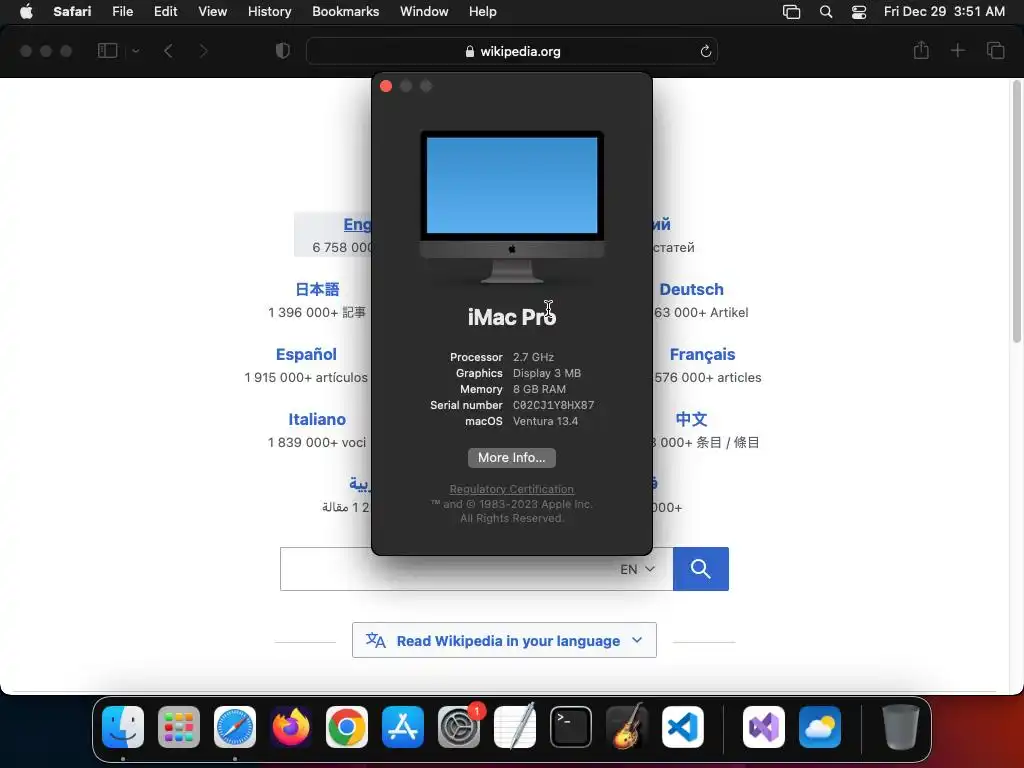Click the Ventura 13.4 macOS version
The width and height of the screenshot is (1024, 768).
(545, 421)
